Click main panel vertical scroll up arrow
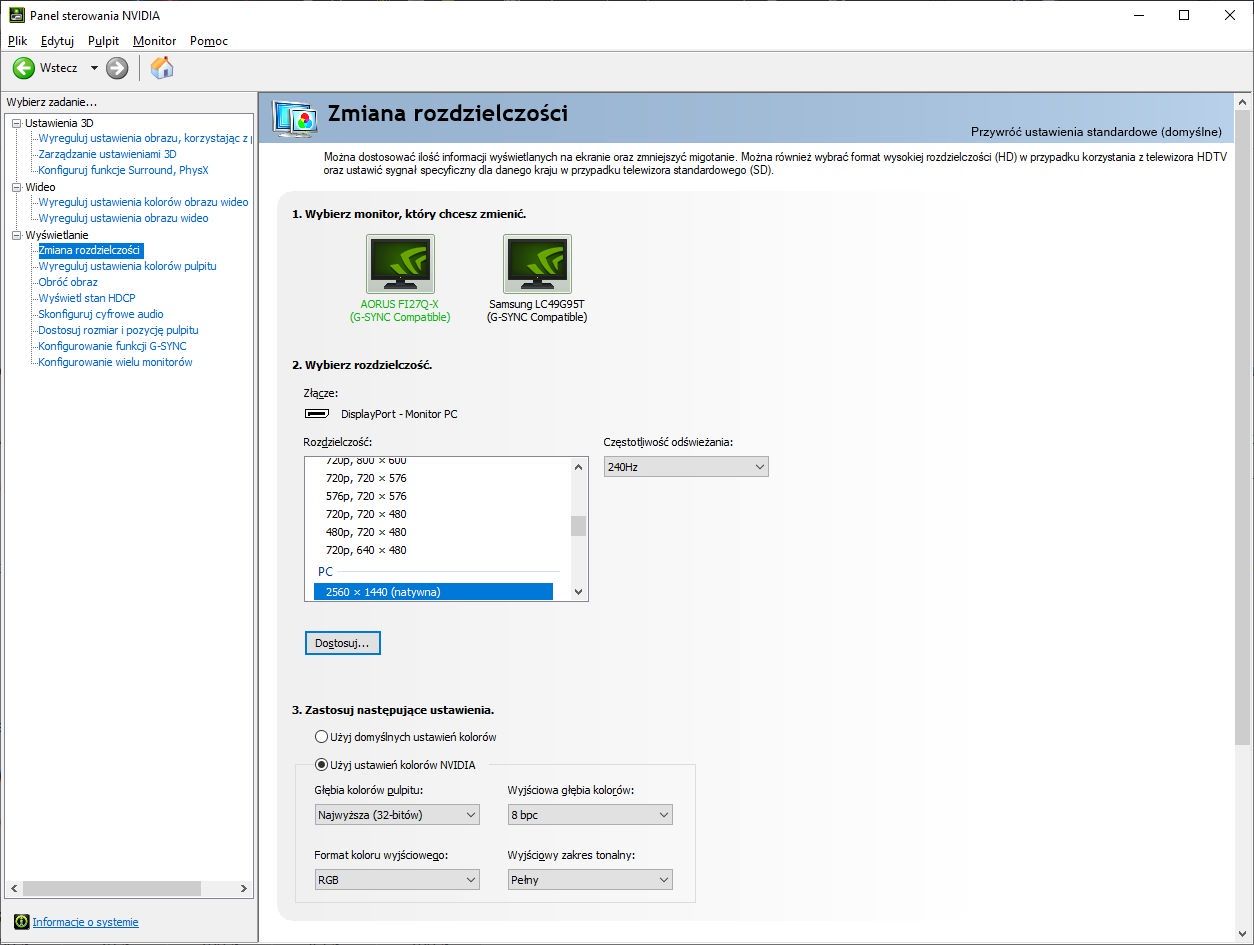The width and height of the screenshot is (1254, 945). (1243, 103)
